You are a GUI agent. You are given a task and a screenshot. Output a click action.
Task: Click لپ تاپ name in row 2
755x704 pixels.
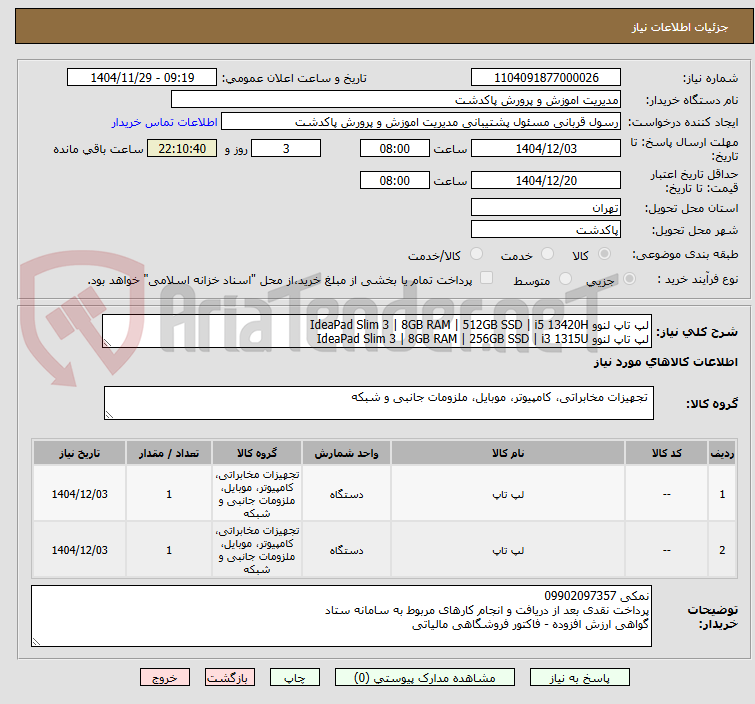click(508, 550)
